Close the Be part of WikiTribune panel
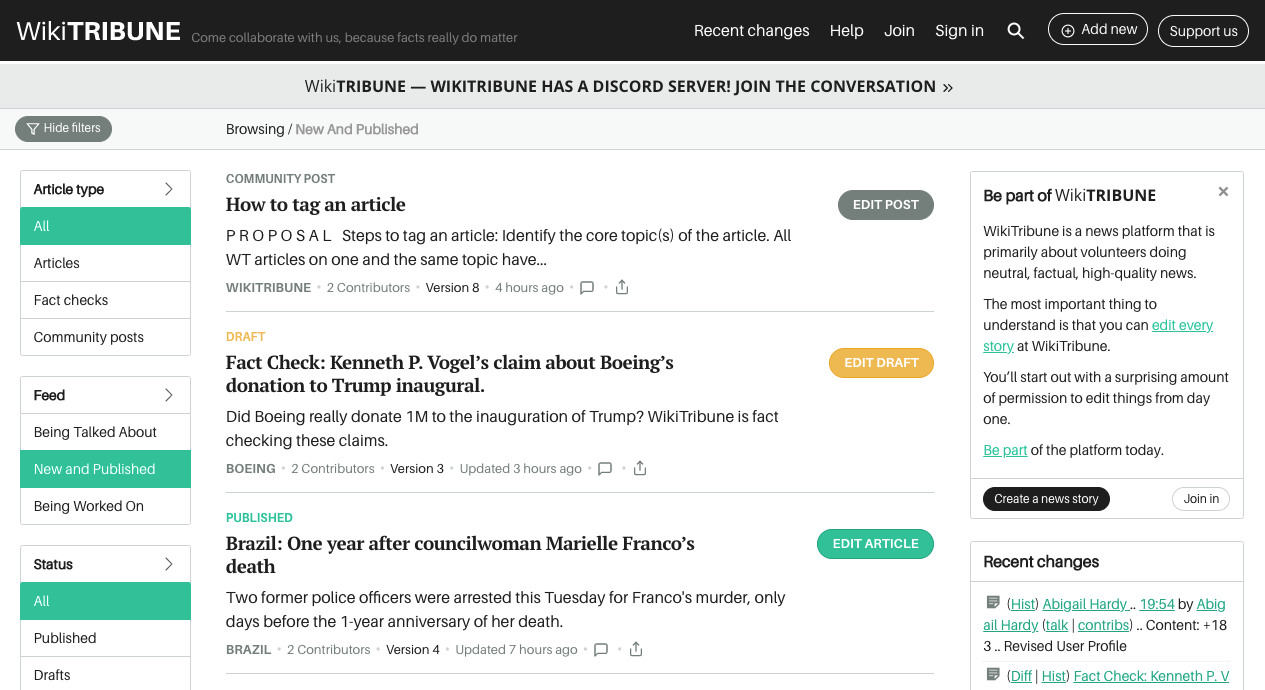1265x690 pixels. point(1223,192)
